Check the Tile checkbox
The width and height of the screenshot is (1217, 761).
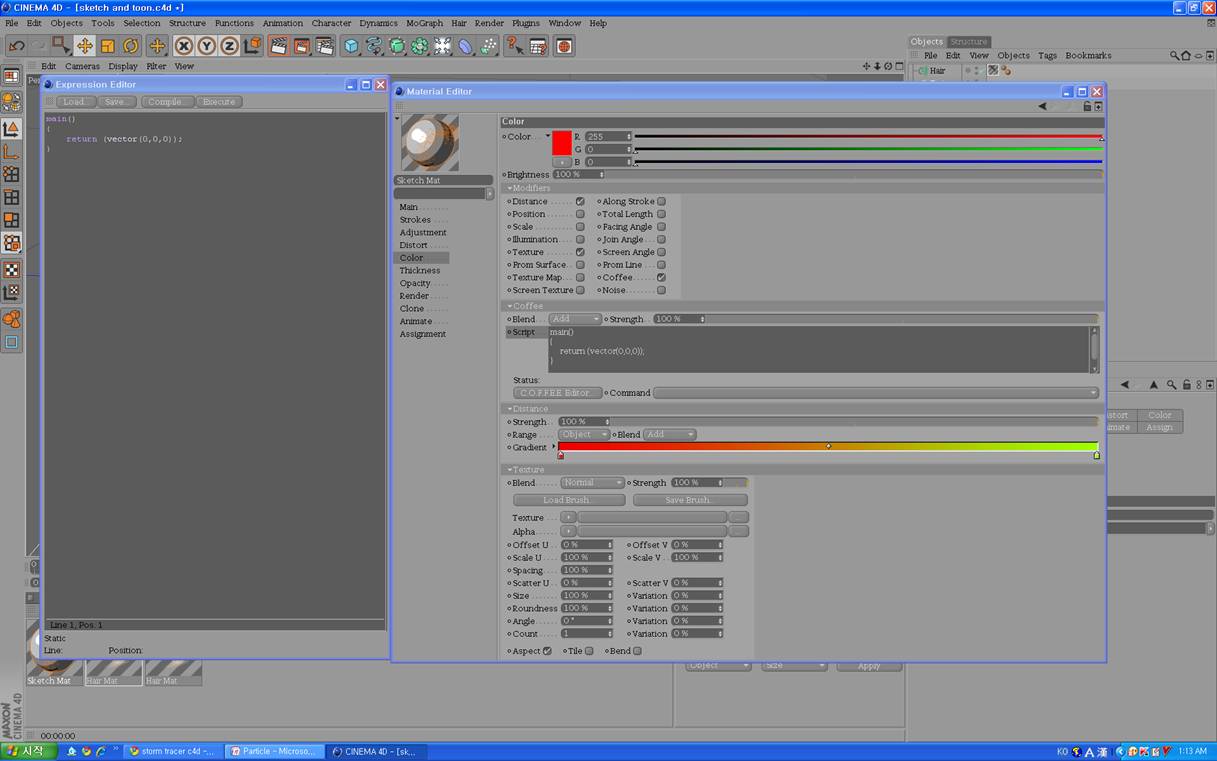589,651
